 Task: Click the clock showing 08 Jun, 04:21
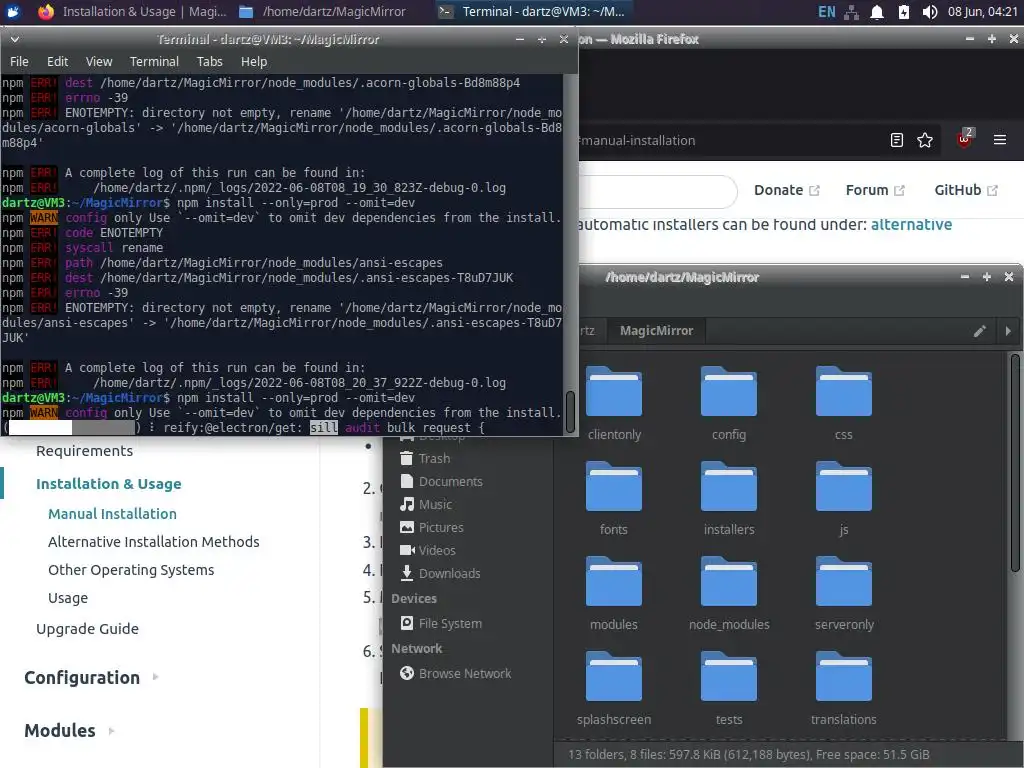point(982,12)
